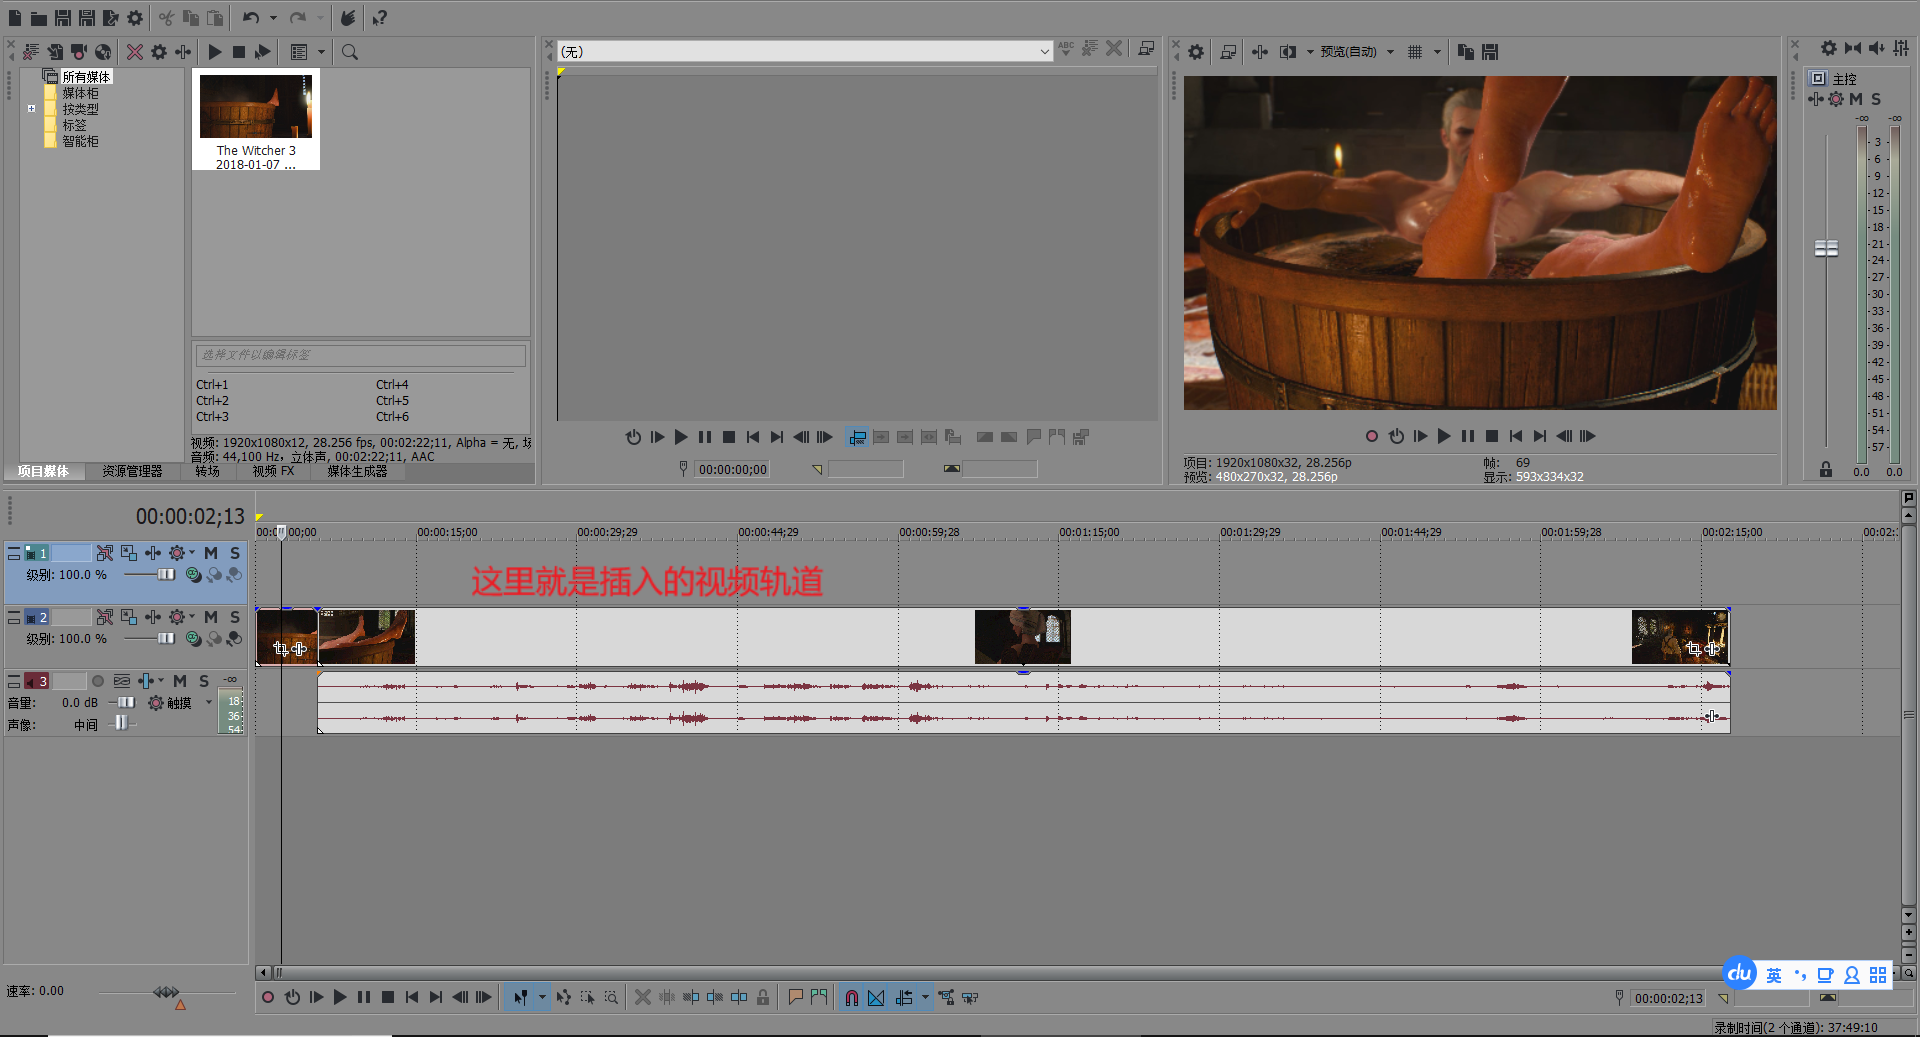Click timeline ruler at 00:01:15;00
The image size is (1920, 1037).
[x=1089, y=532]
